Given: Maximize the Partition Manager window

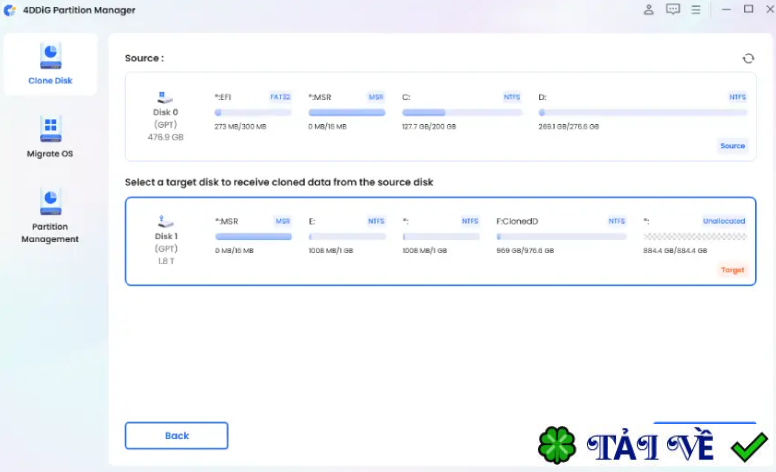Looking at the screenshot, I should [x=748, y=9].
